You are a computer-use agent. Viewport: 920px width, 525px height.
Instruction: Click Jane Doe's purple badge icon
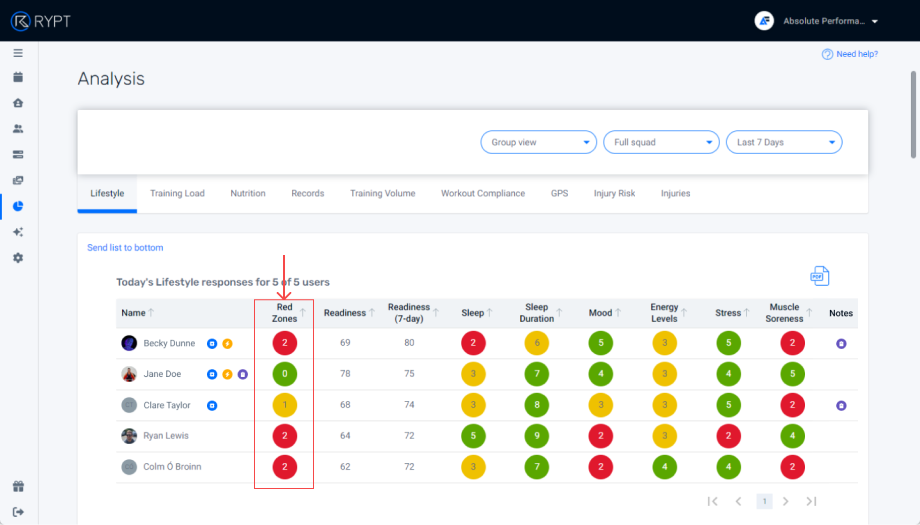pos(242,374)
